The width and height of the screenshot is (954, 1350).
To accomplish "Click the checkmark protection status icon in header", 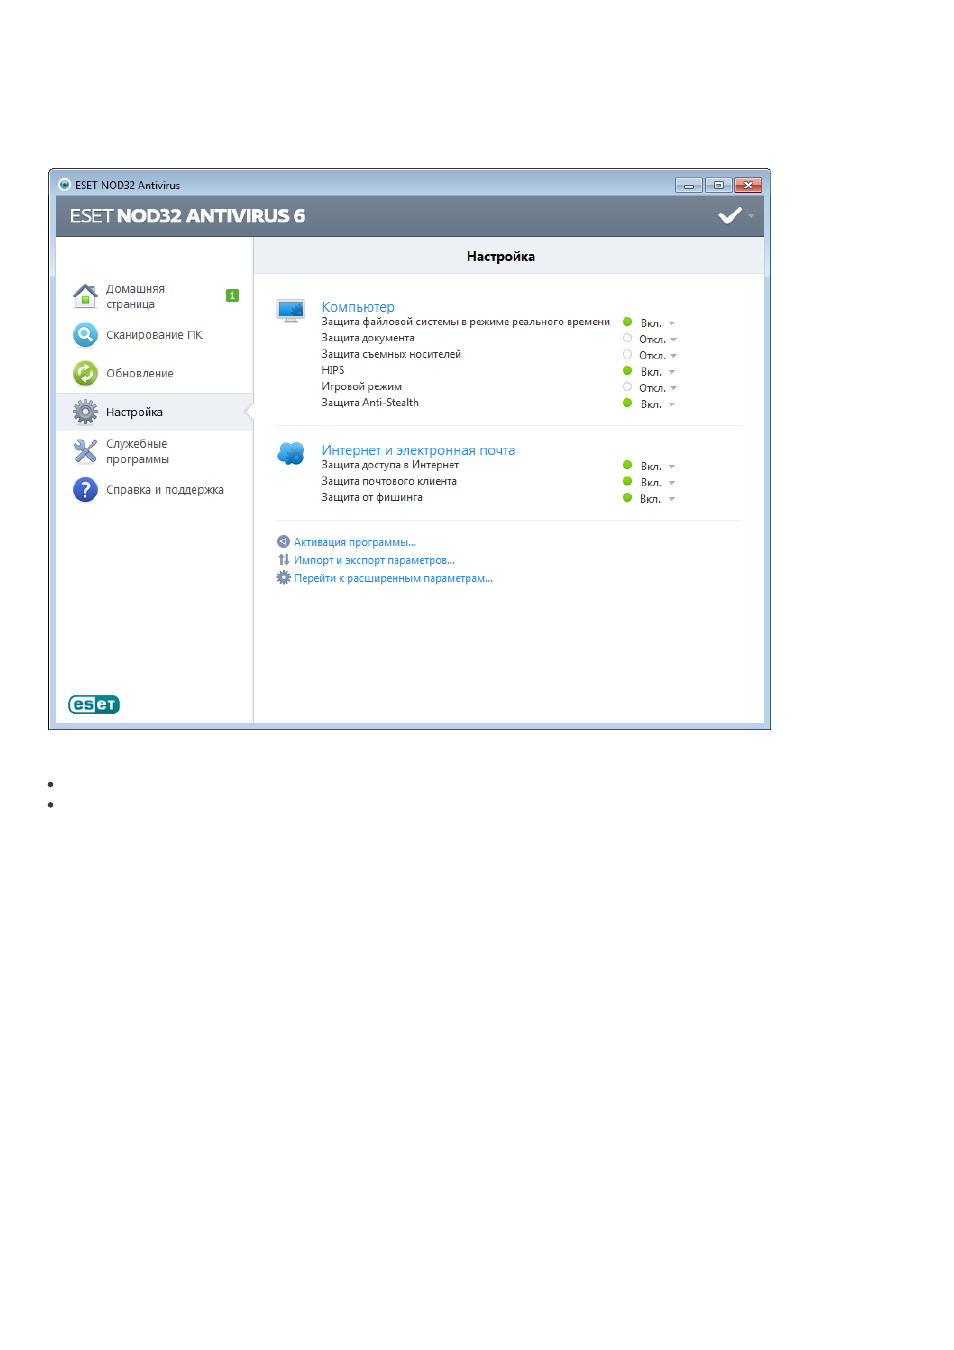I will pyautogui.click(x=730, y=215).
